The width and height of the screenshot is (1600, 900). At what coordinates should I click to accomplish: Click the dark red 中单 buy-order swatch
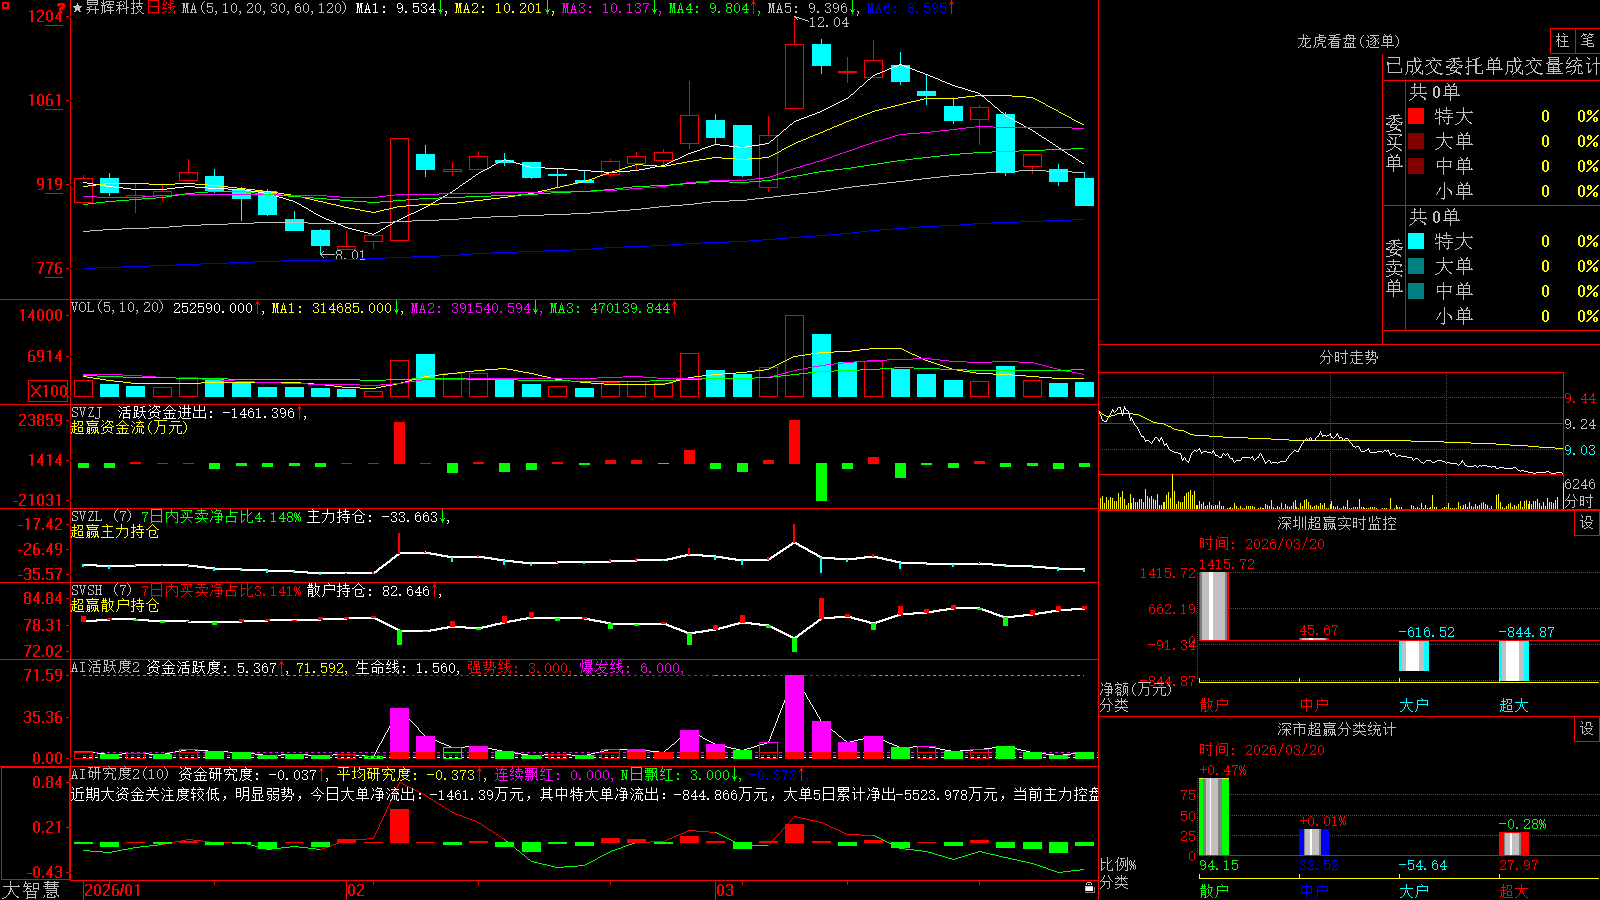(x=1416, y=166)
